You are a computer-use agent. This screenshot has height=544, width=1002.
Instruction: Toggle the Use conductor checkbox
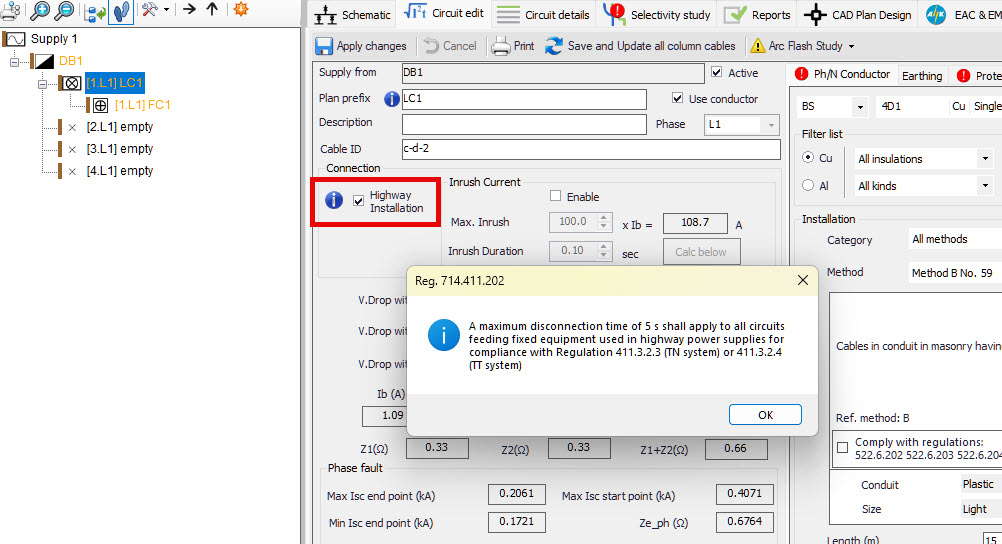tap(678, 99)
